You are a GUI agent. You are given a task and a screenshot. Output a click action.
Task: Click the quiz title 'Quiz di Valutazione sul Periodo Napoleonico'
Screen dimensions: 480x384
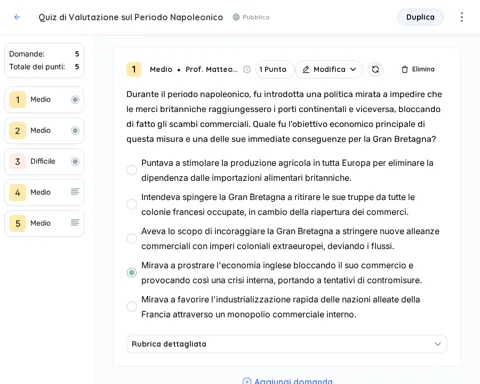click(131, 17)
